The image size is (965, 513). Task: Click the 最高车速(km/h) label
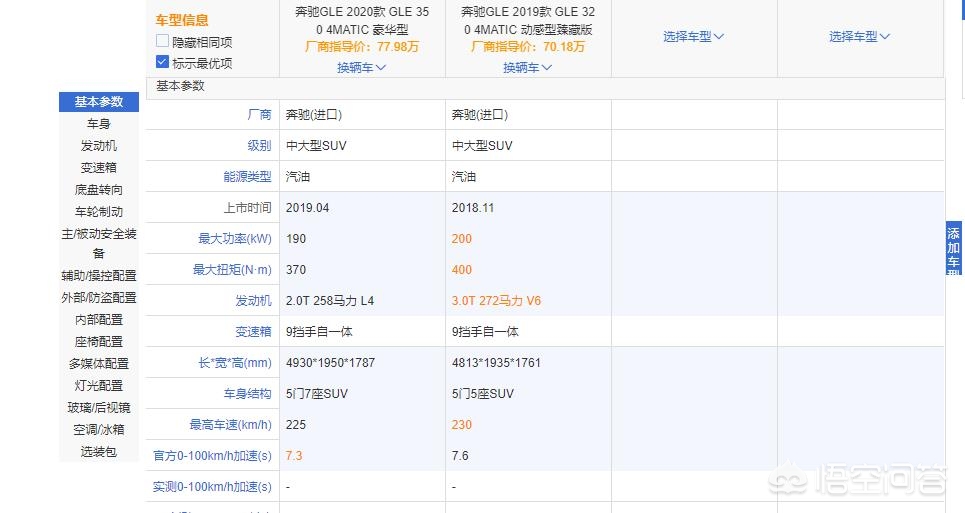[230, 424]
